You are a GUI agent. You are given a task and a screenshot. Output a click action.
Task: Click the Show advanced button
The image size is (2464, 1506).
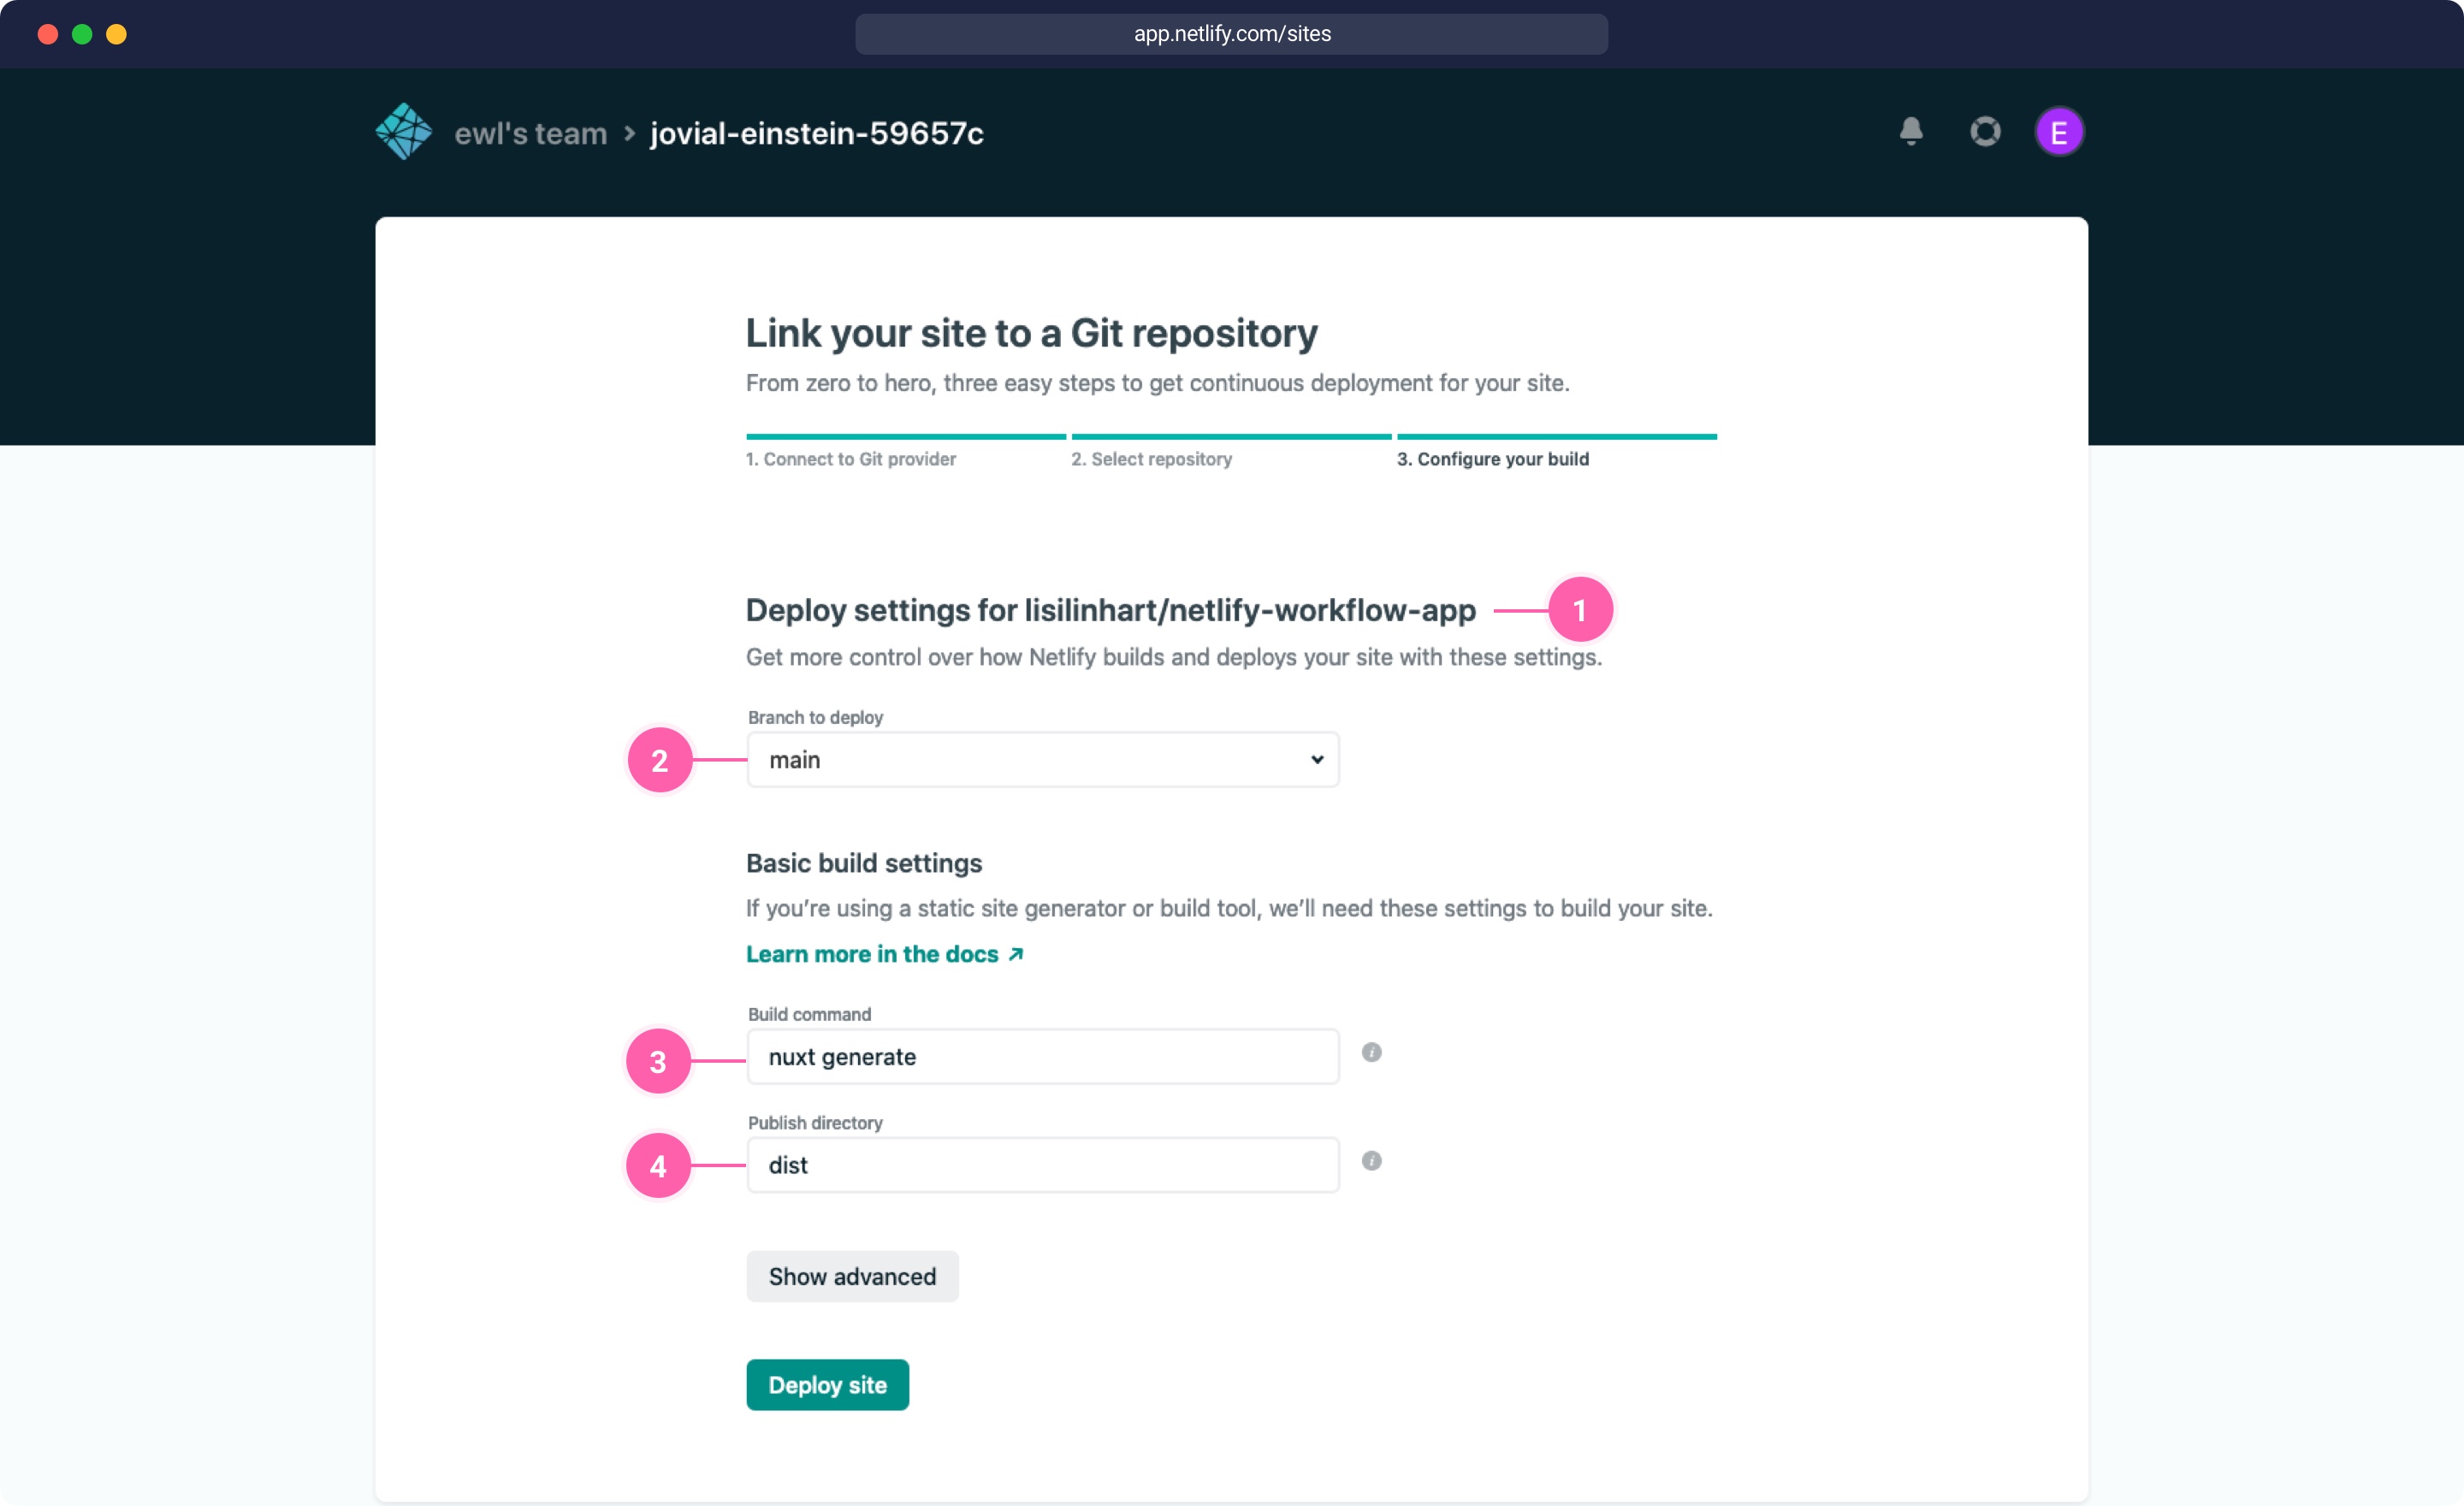point(852,1276)
